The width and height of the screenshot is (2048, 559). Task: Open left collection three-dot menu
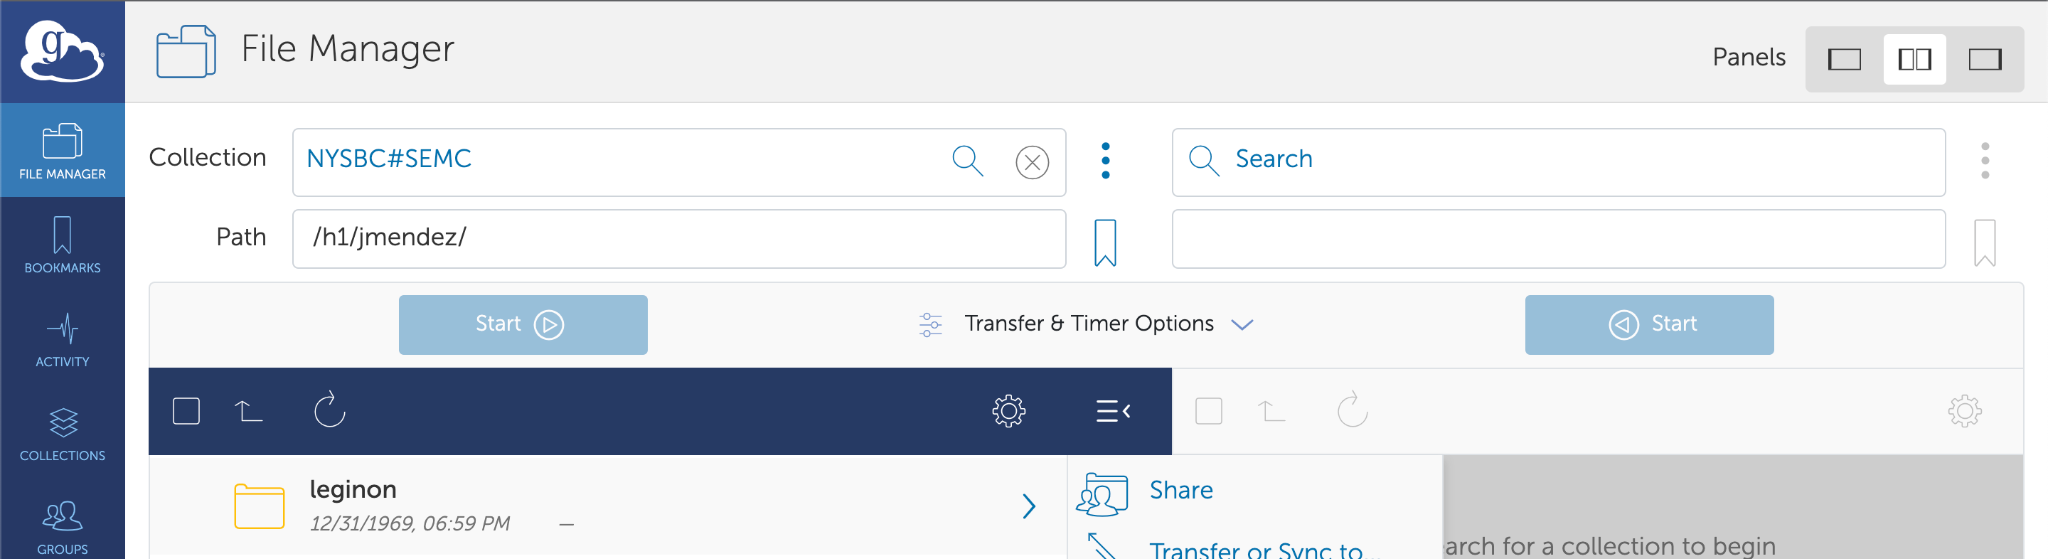[x=1105, y=161]
